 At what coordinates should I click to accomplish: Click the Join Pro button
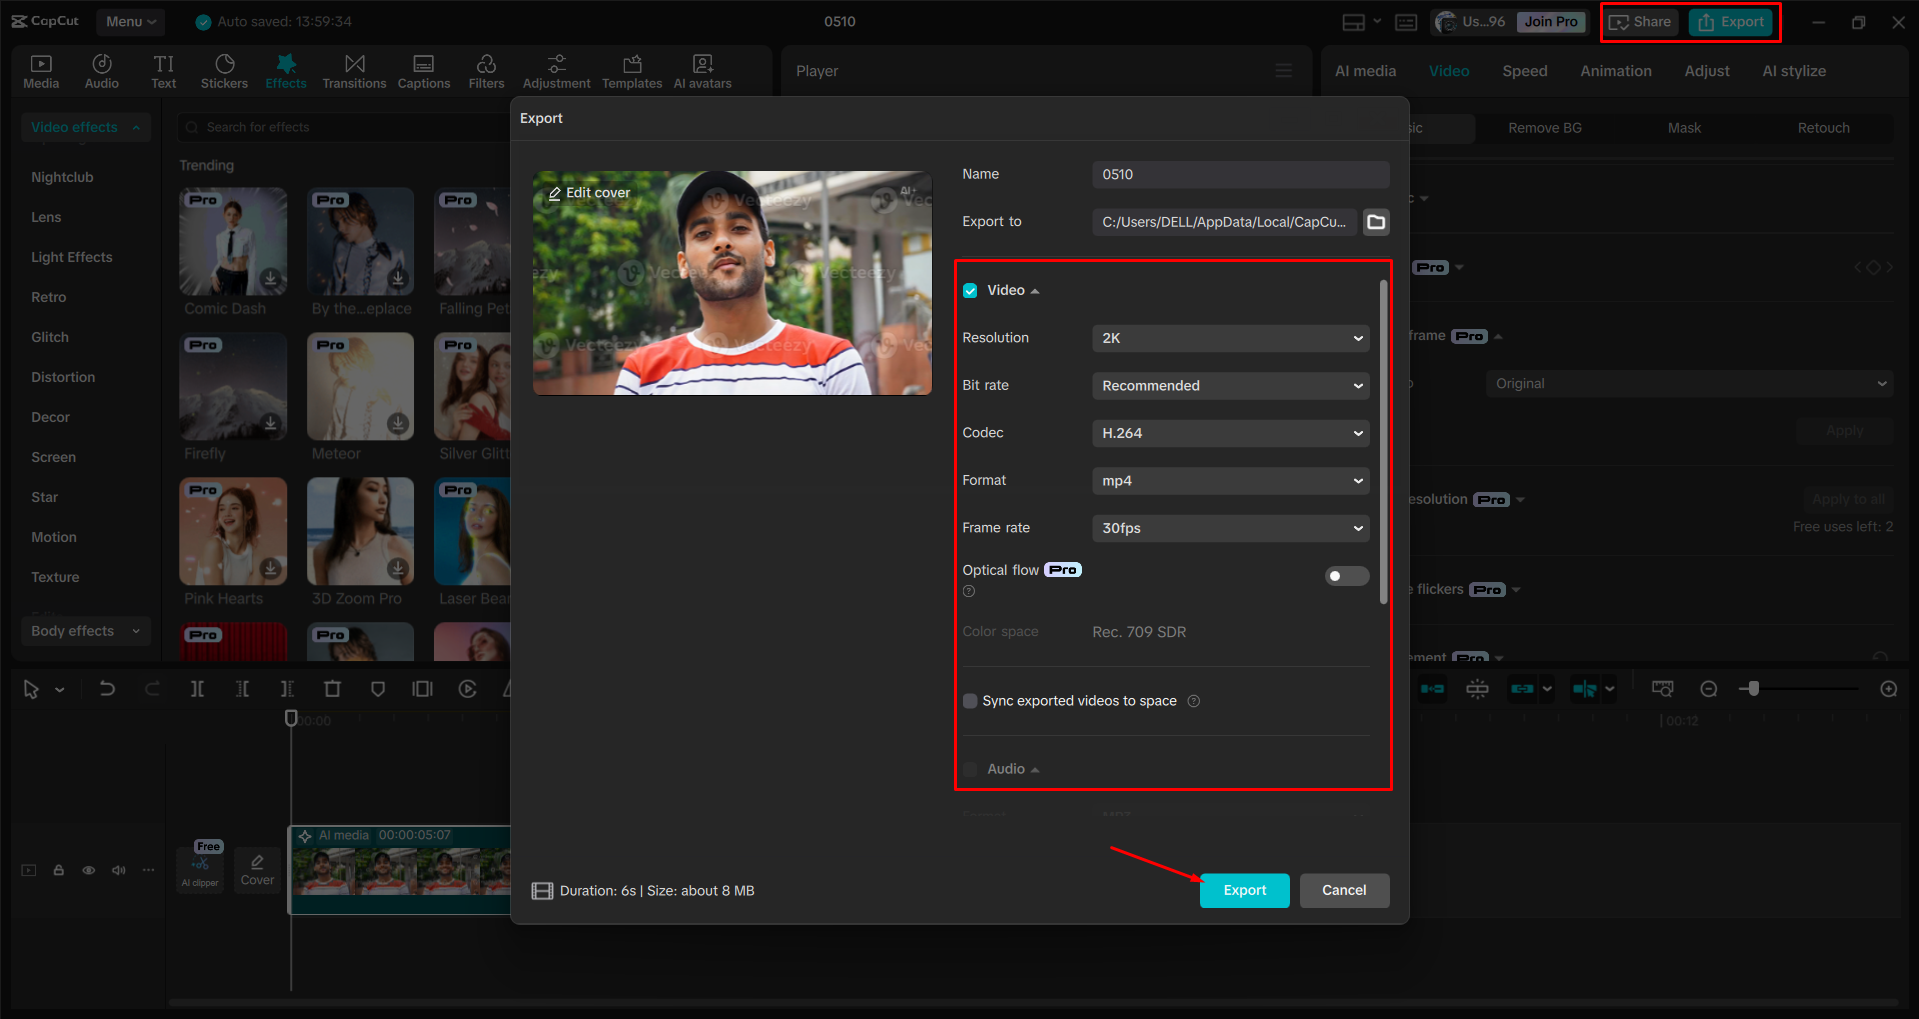pos(1550,21)
